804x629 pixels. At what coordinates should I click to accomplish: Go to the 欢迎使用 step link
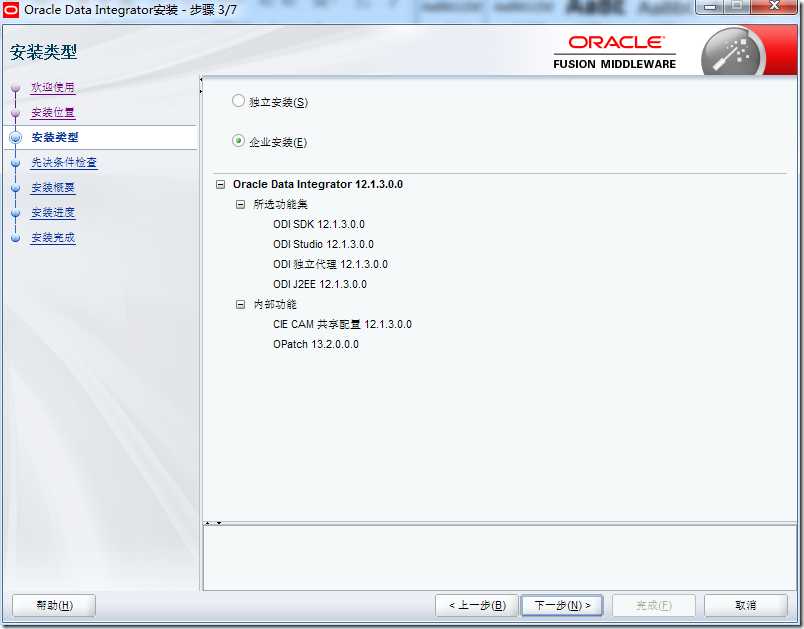[53, 87]
